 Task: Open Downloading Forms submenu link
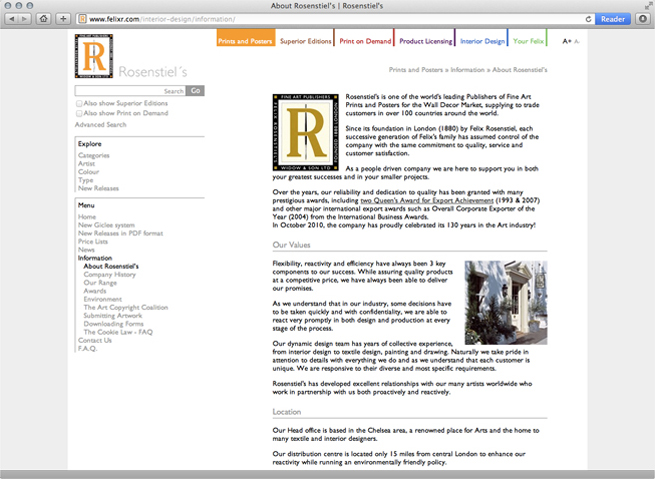[x=113, y=324]
